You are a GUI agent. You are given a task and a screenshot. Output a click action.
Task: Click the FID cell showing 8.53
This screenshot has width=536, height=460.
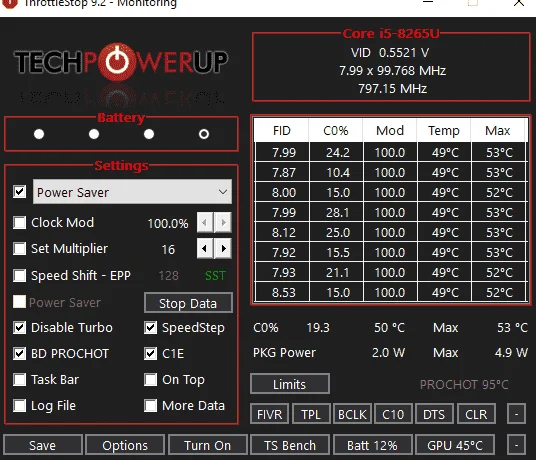tap(283, 293)
